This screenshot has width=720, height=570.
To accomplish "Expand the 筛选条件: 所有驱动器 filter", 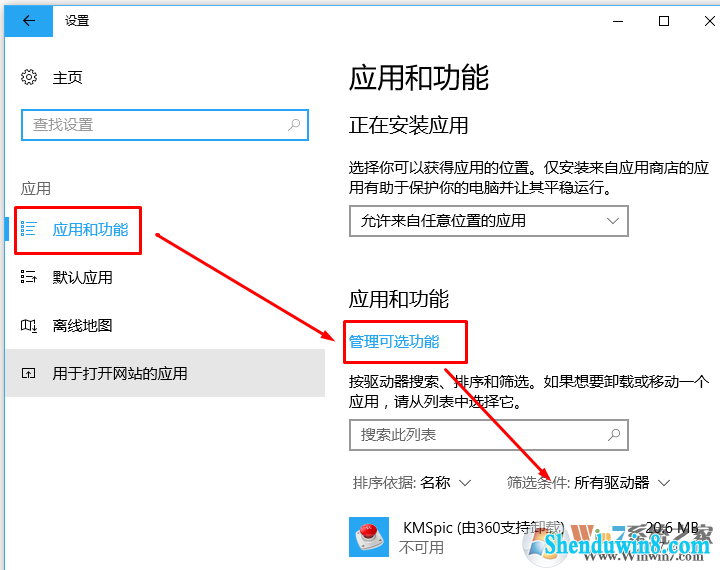I will coord(589,483).
